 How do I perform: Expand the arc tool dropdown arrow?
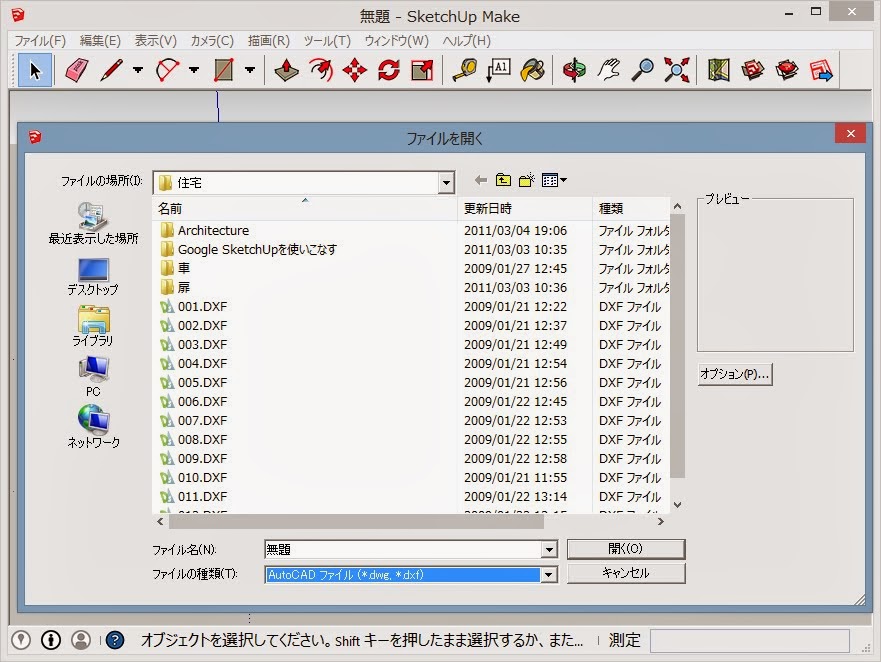click(x=194, y=70)
